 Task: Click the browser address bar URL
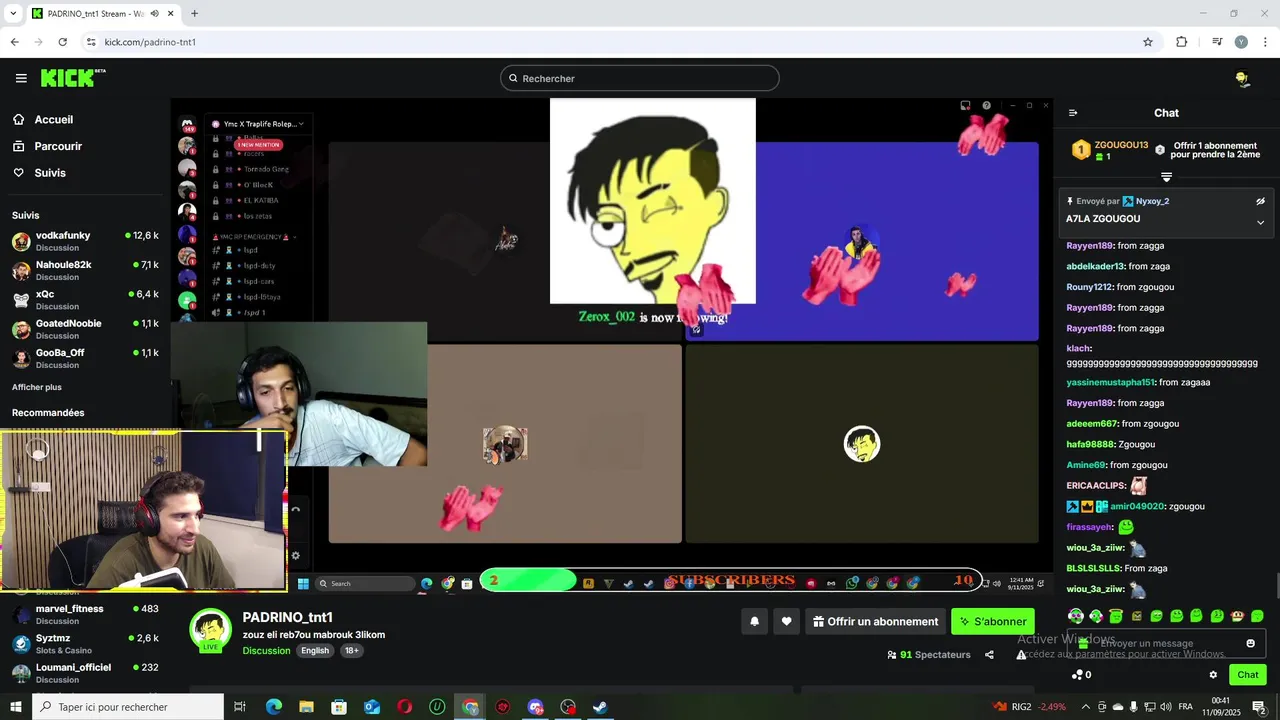click(150, 42)
